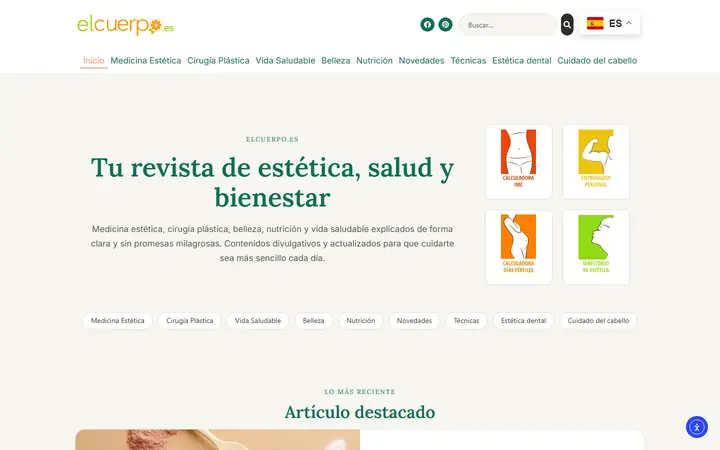Open Vida Saludable nav menu item
Viewport: 720px width, 450px height.
pos(285,61)
